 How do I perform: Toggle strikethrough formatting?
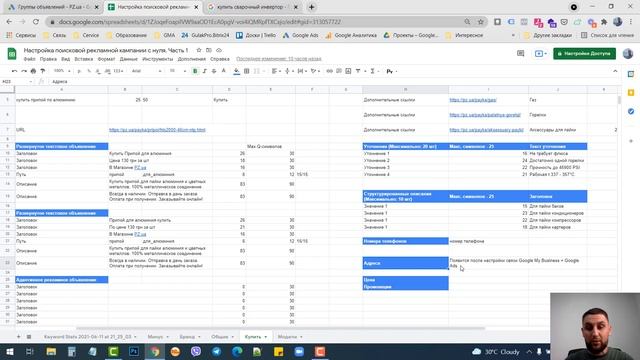[x=214, y=71]
